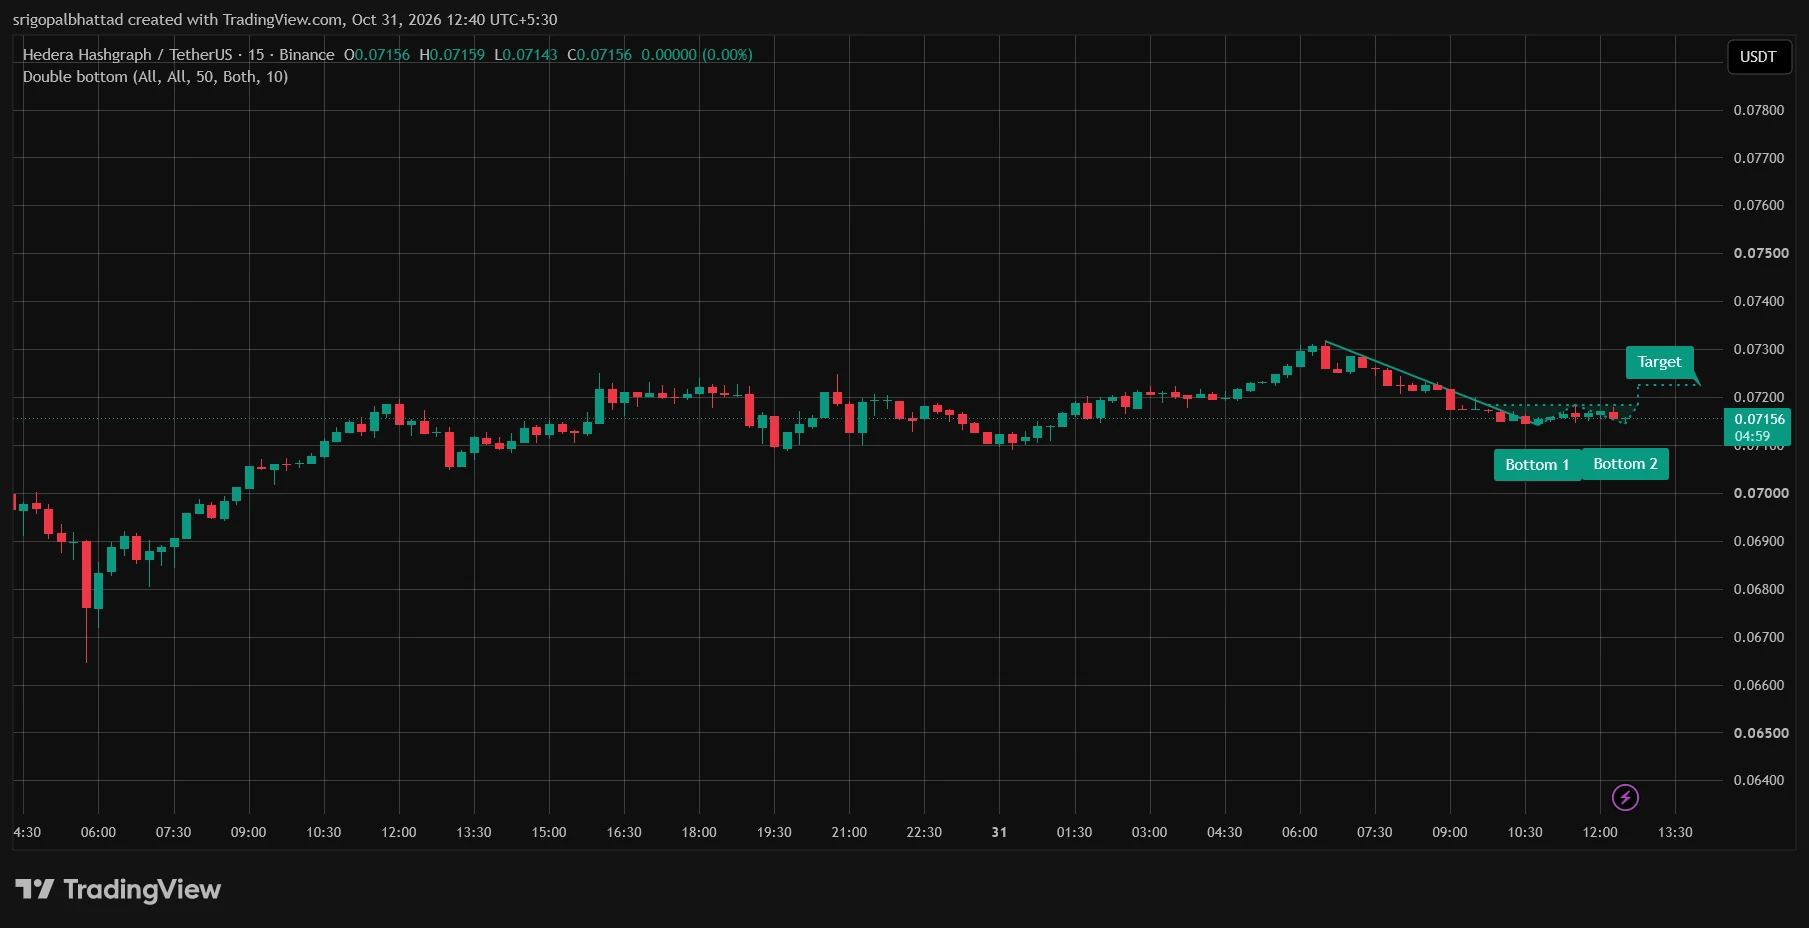Click the 31 date label on time axis
The width and height of the screenshot is (1809, 928).
(x=999, y=832)
